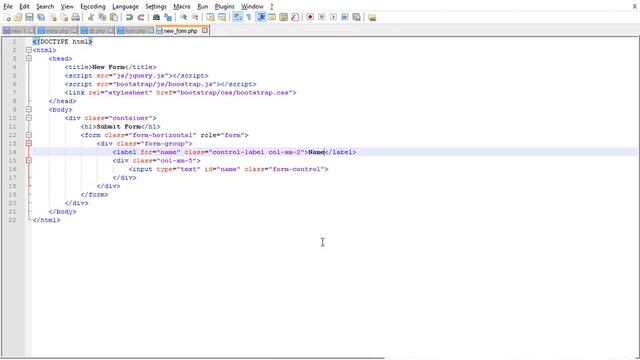Image resolution: width=640 pixels, height=360 pixels.
Task: Click the Copy toolbar icon
Action: [102, 17]
